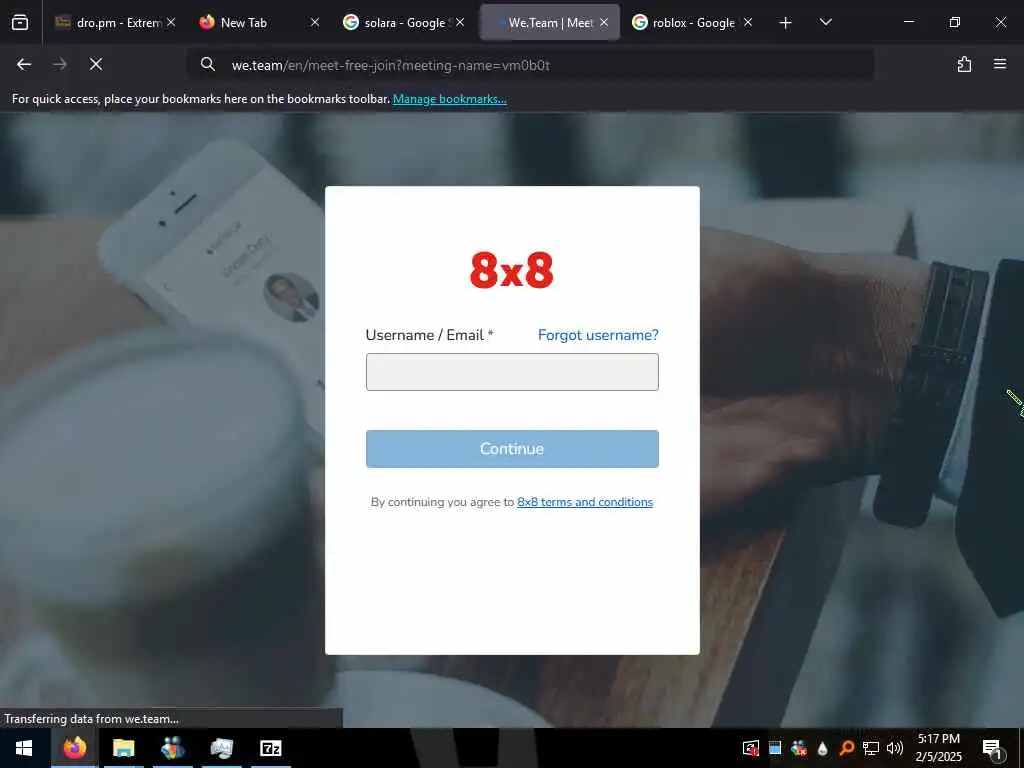
Task: Minimize the Firefox window
Action: point(908,22)
